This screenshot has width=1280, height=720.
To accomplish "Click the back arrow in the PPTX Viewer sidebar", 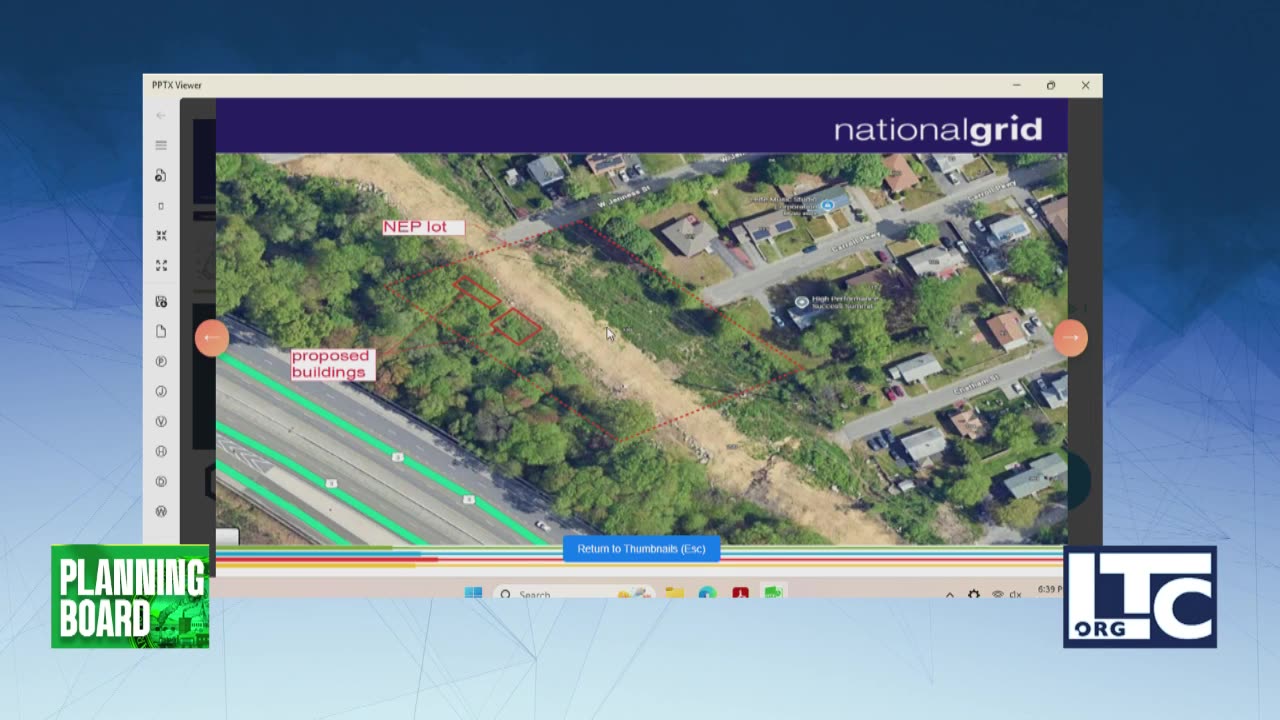I will 161,115.
